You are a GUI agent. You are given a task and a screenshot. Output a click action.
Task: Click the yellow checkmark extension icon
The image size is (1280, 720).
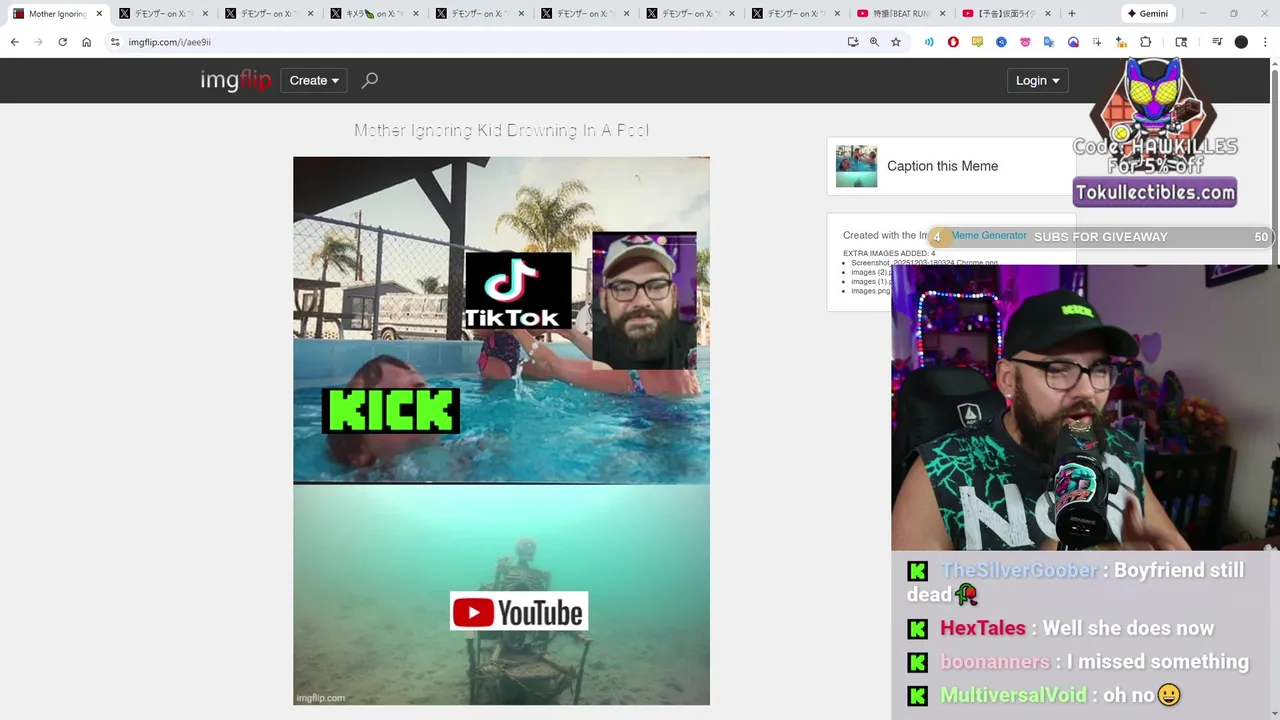[x=977, y=42]
